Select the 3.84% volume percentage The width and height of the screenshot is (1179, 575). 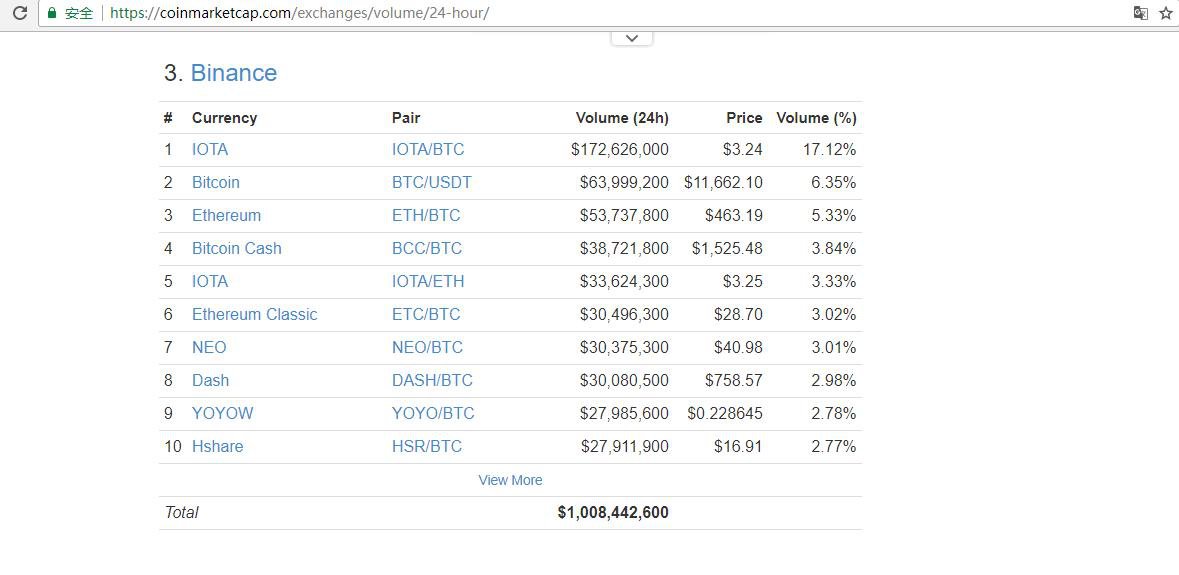[834, 249]
